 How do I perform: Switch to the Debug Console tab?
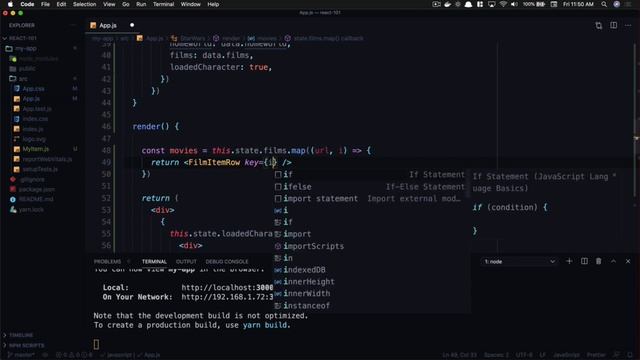pyautogui.click(x=227, y=262)
